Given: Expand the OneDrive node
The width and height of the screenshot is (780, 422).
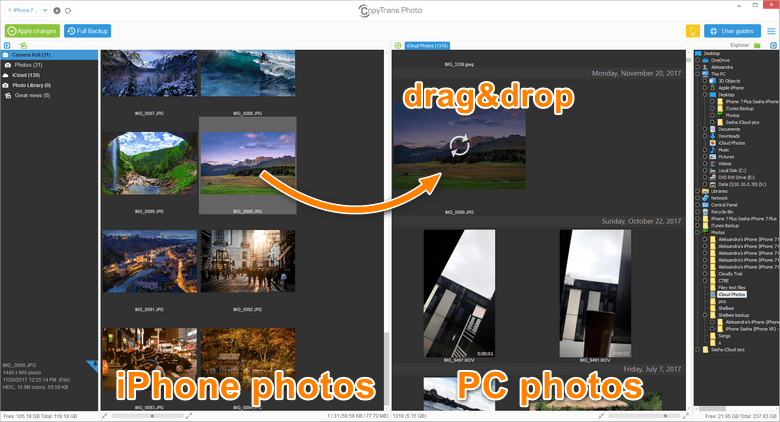Looking at the screenshot, I should click(x=698, y=60).
